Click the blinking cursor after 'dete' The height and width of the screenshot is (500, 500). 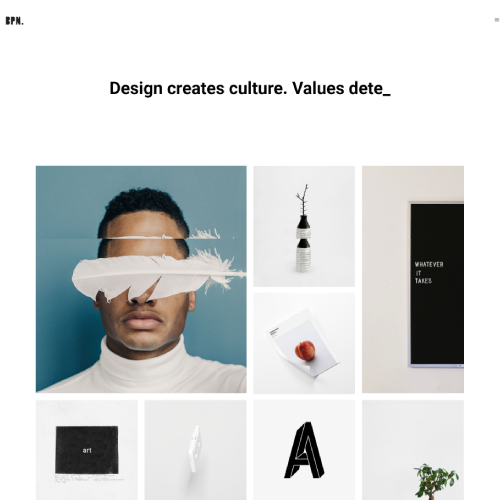pyautogui.click(x=387, y=94)
